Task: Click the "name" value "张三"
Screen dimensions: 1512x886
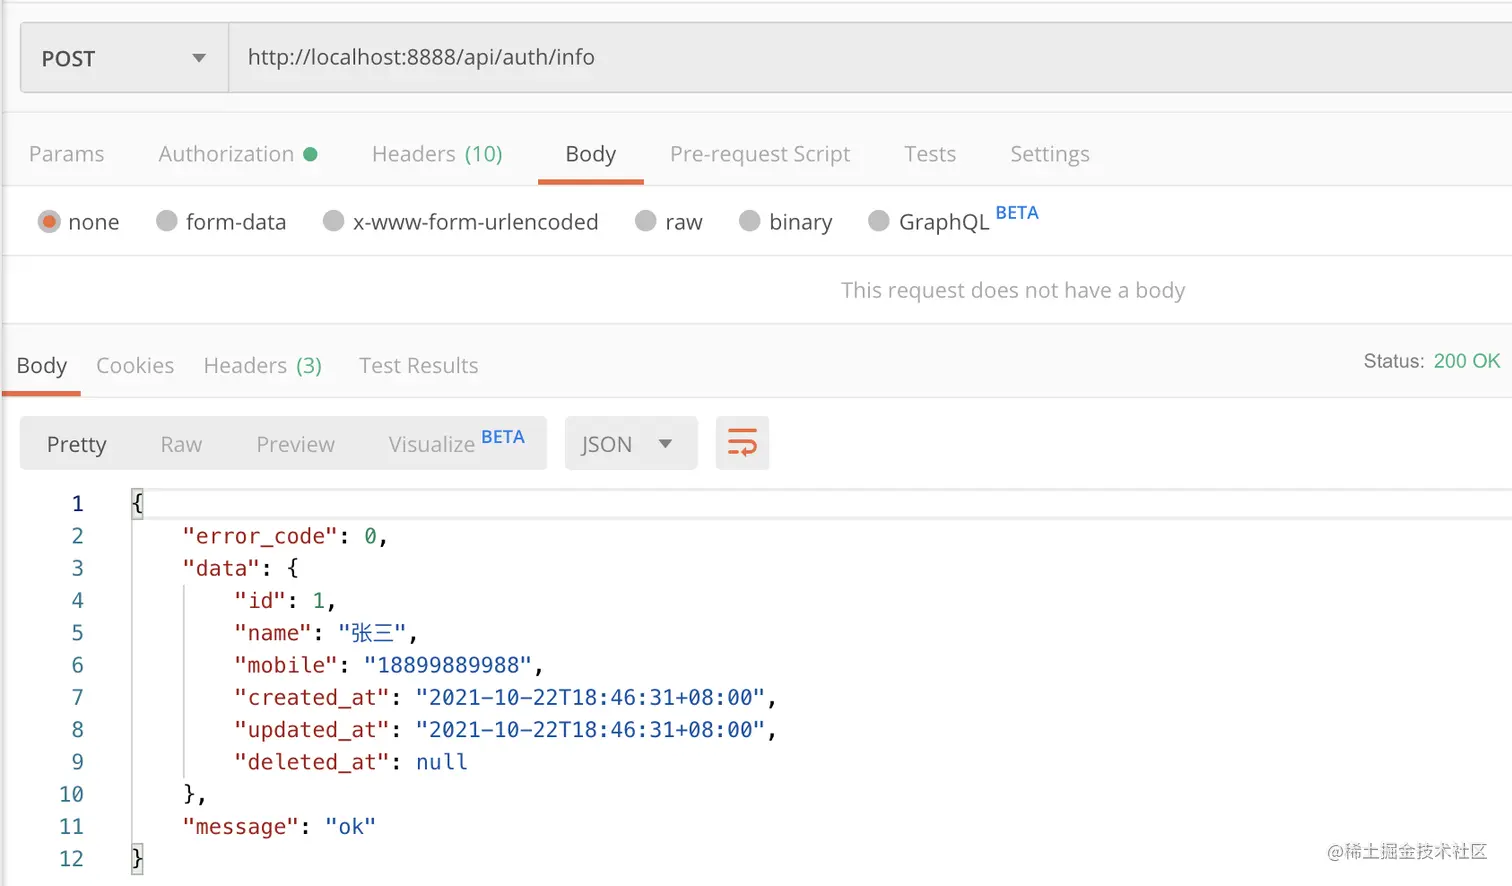Action: [x=372, y=633]
